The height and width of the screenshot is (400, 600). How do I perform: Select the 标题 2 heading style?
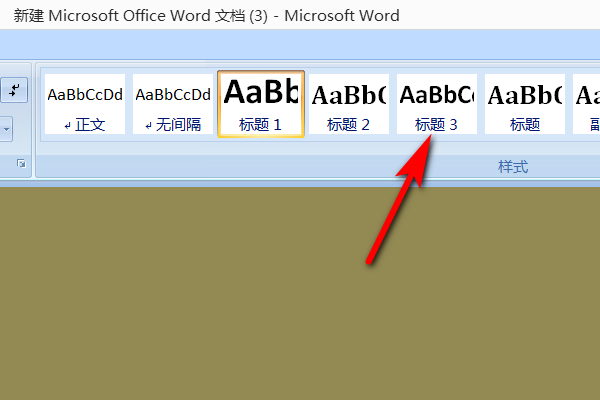pos(349,104)
